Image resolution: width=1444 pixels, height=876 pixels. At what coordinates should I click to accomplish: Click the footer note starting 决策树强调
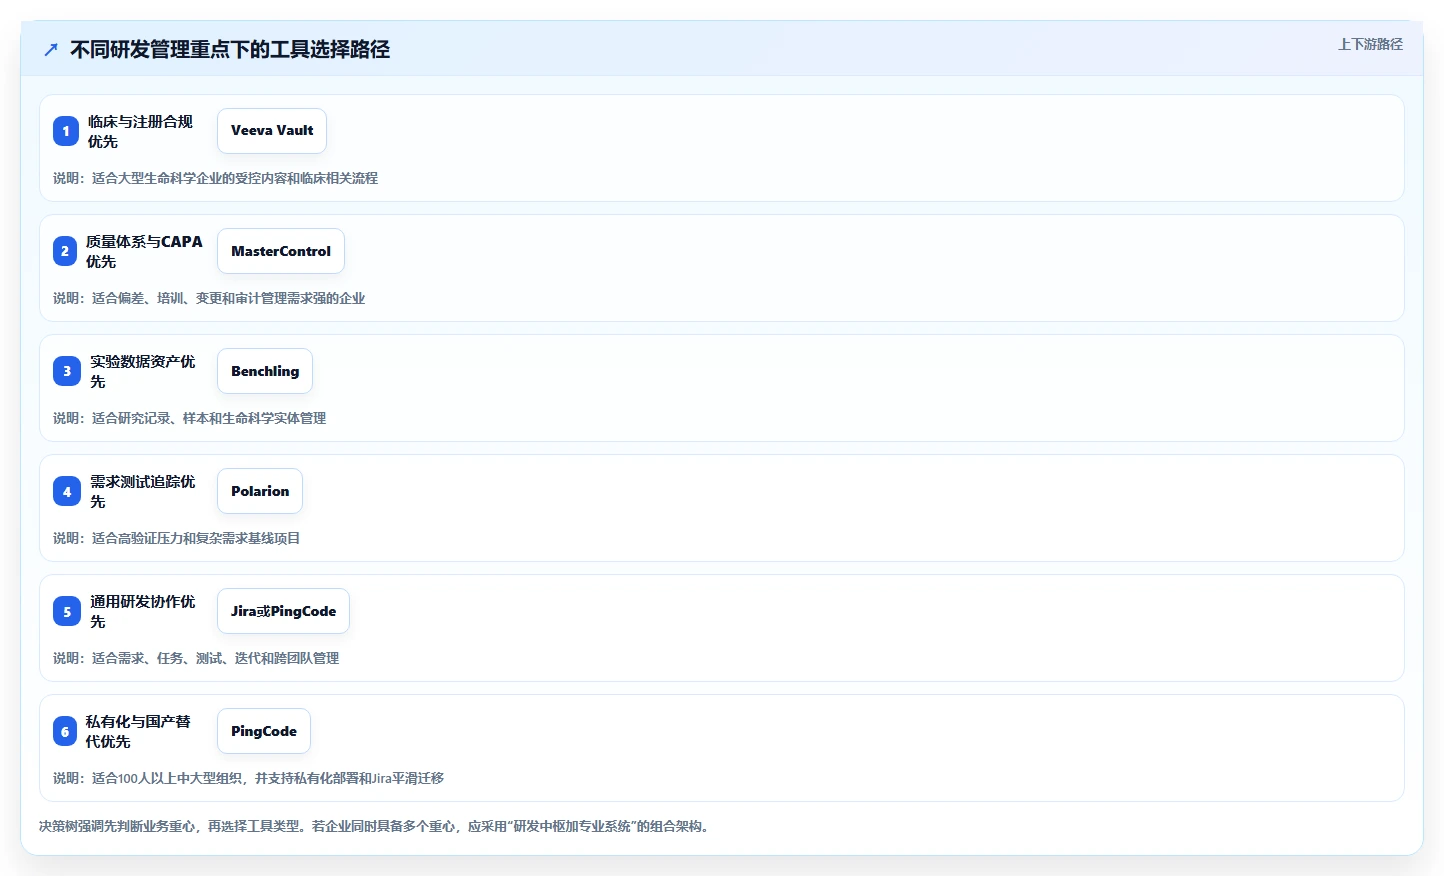coord(375,826)
